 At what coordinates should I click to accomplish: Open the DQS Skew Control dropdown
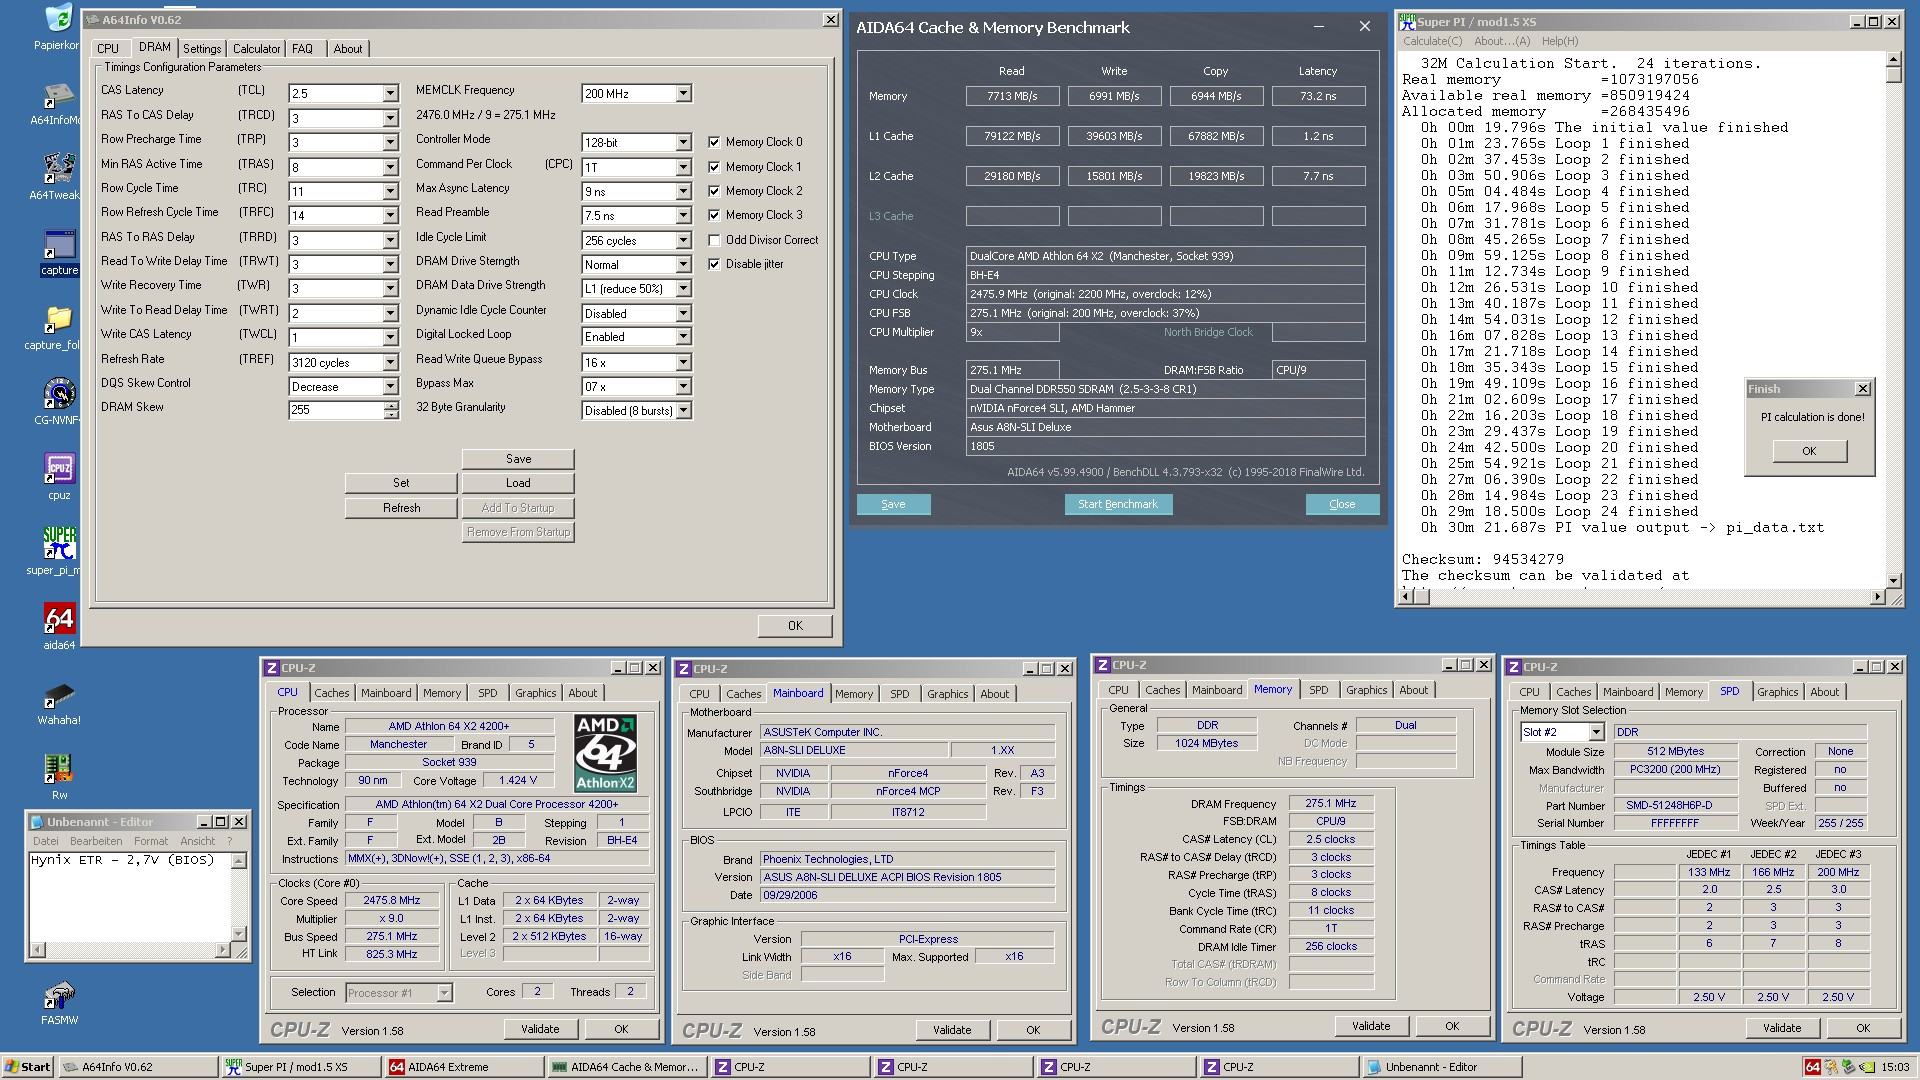coord(390,387)
